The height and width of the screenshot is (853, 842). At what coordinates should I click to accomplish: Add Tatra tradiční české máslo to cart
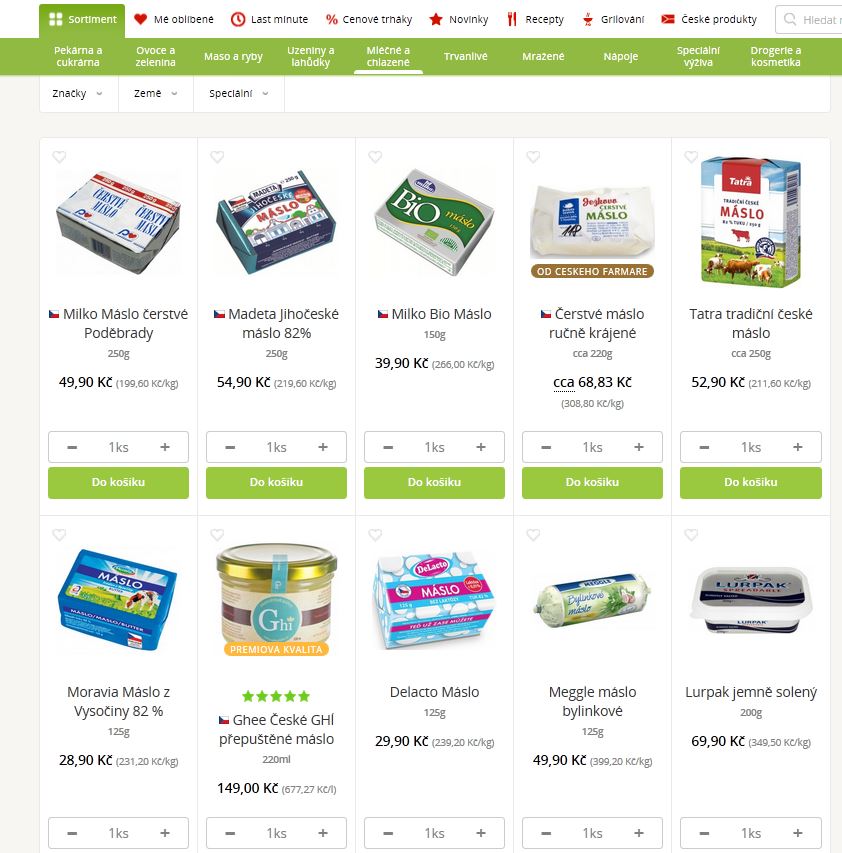pos(751,483)
